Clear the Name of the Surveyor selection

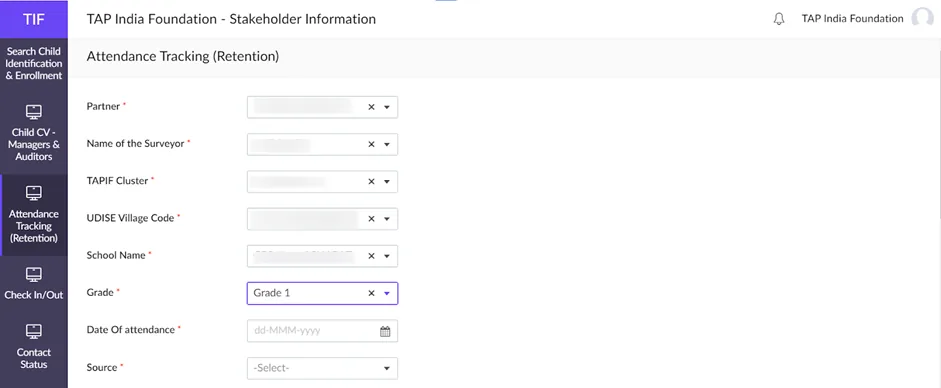[371, 145]
